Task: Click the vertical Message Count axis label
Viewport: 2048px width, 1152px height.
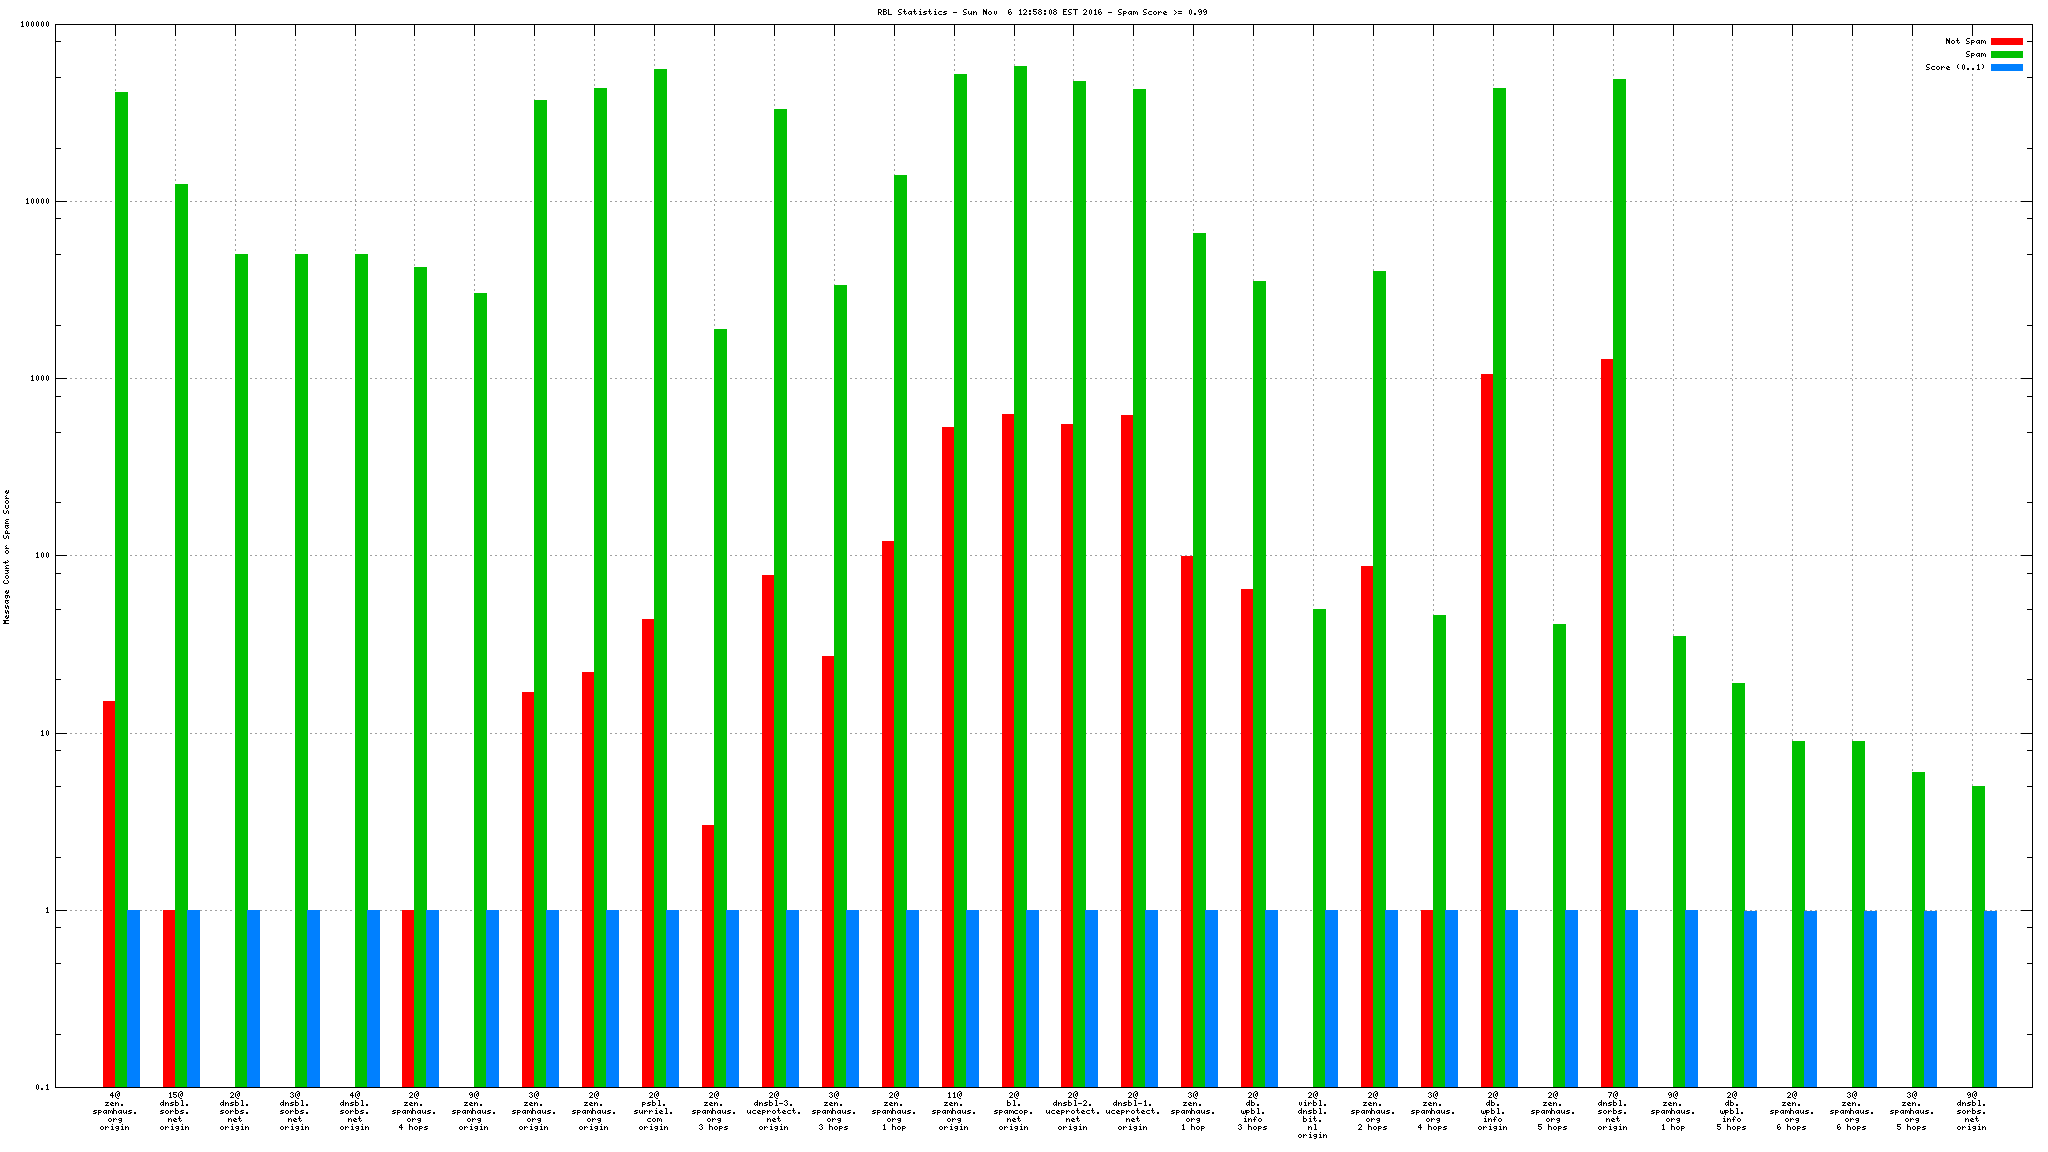Action: click(7, 556)
